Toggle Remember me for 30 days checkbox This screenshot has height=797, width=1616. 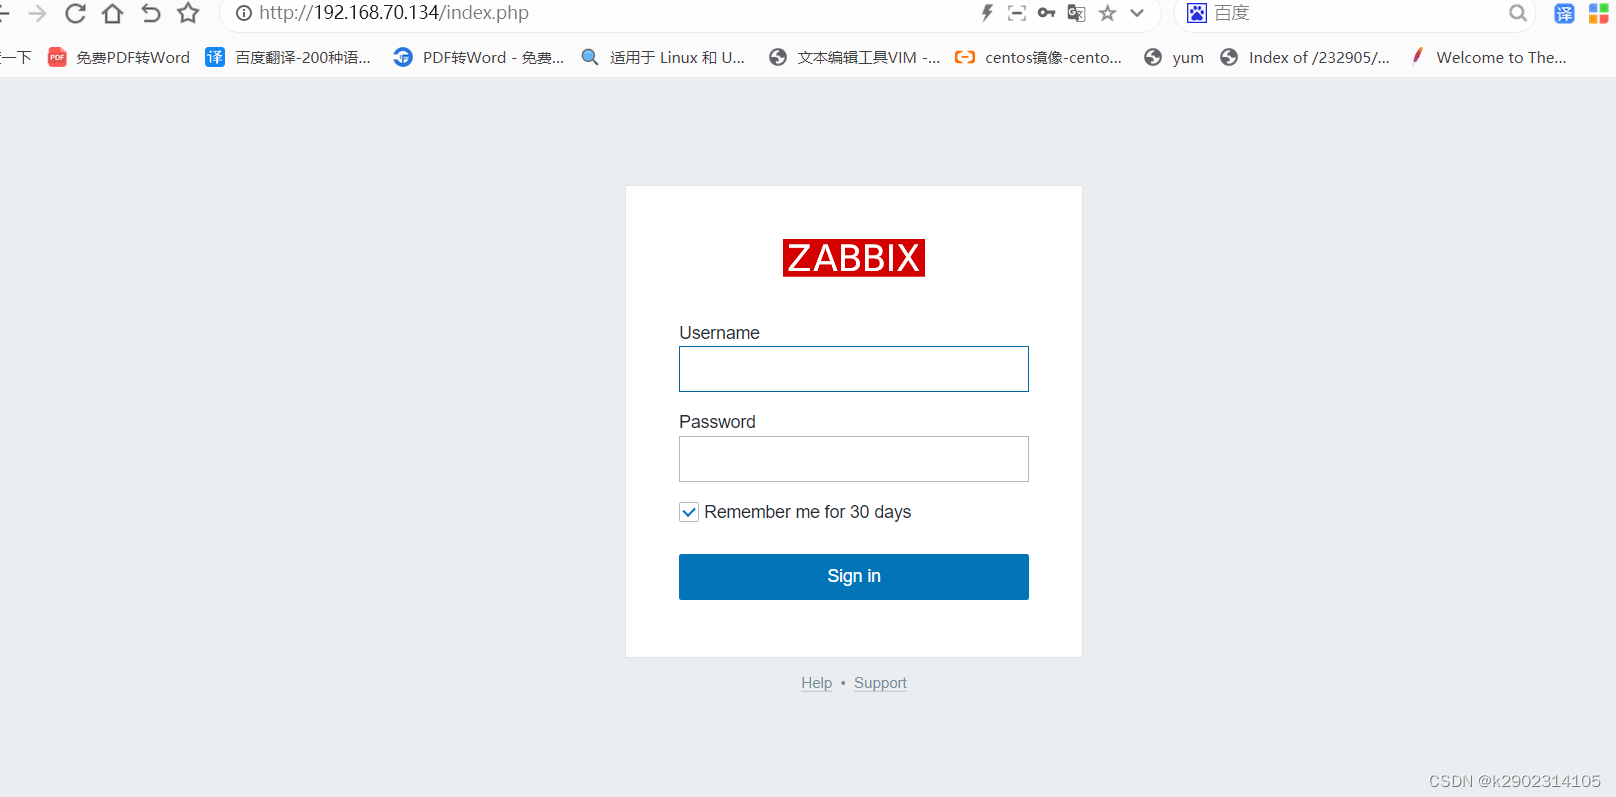(x=689, y=512)
